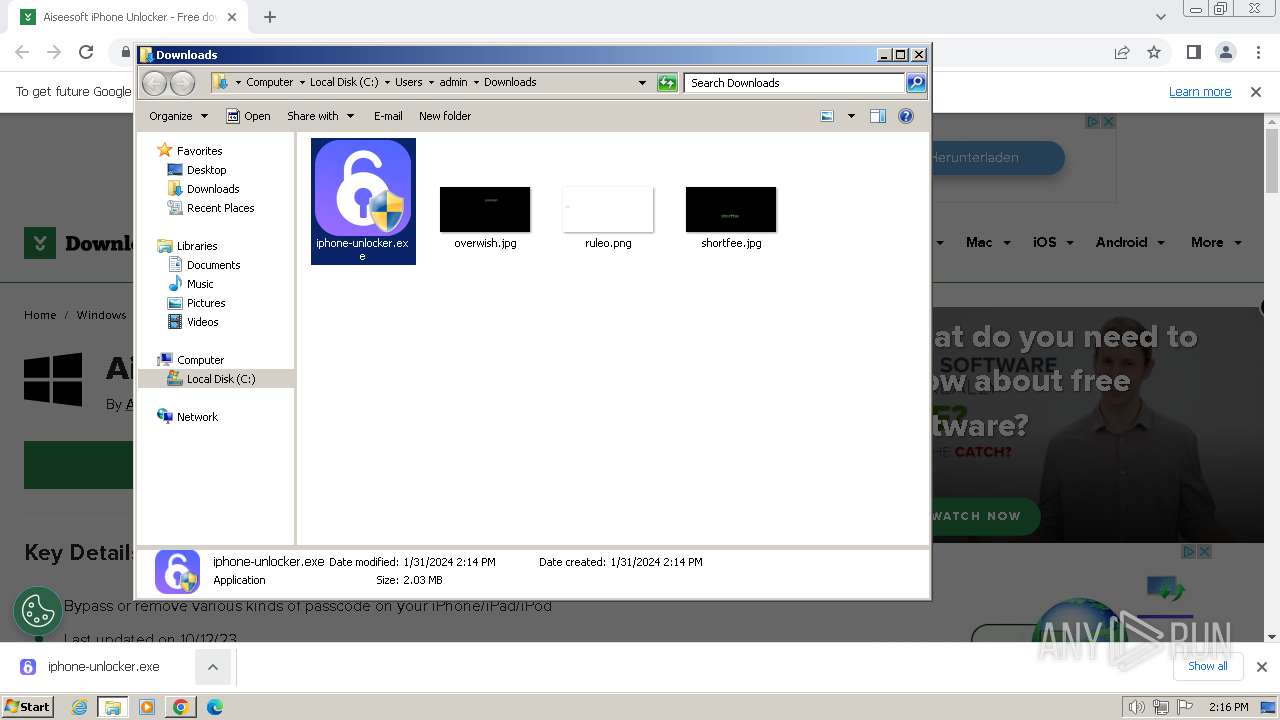
Task: Click Users in the address breadcrumb
Action: 408,83
